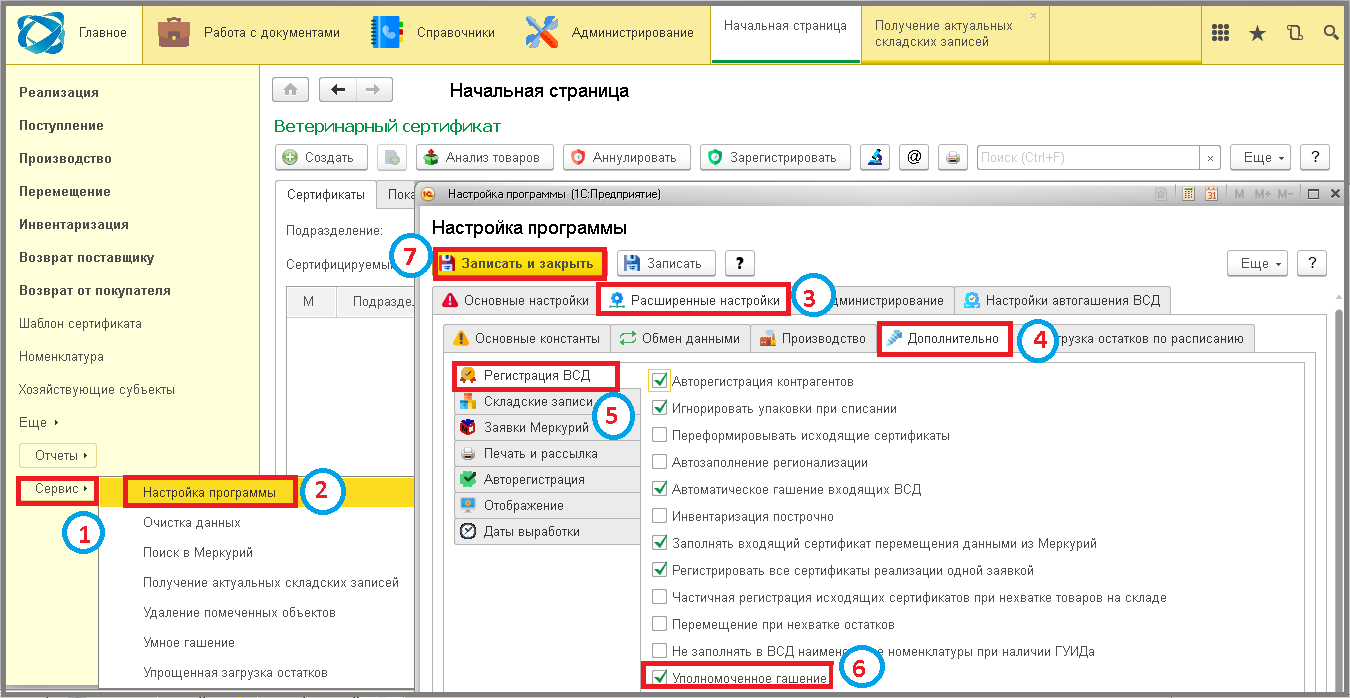The width and height of the screenshot is (1350, 698).
Task: Open Еще dropdown in settings window
Action: tap(1258, 263)
